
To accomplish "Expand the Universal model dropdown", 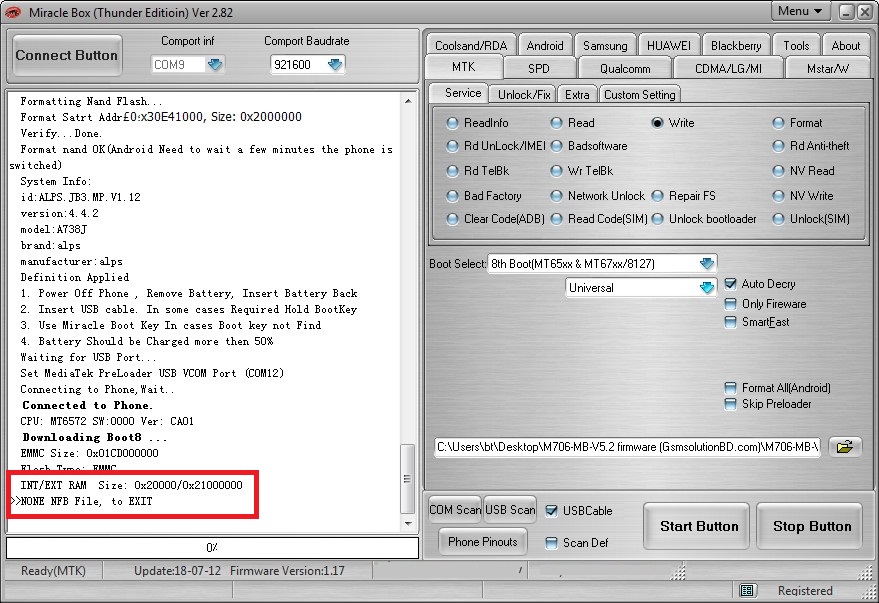I will (707, 287).
